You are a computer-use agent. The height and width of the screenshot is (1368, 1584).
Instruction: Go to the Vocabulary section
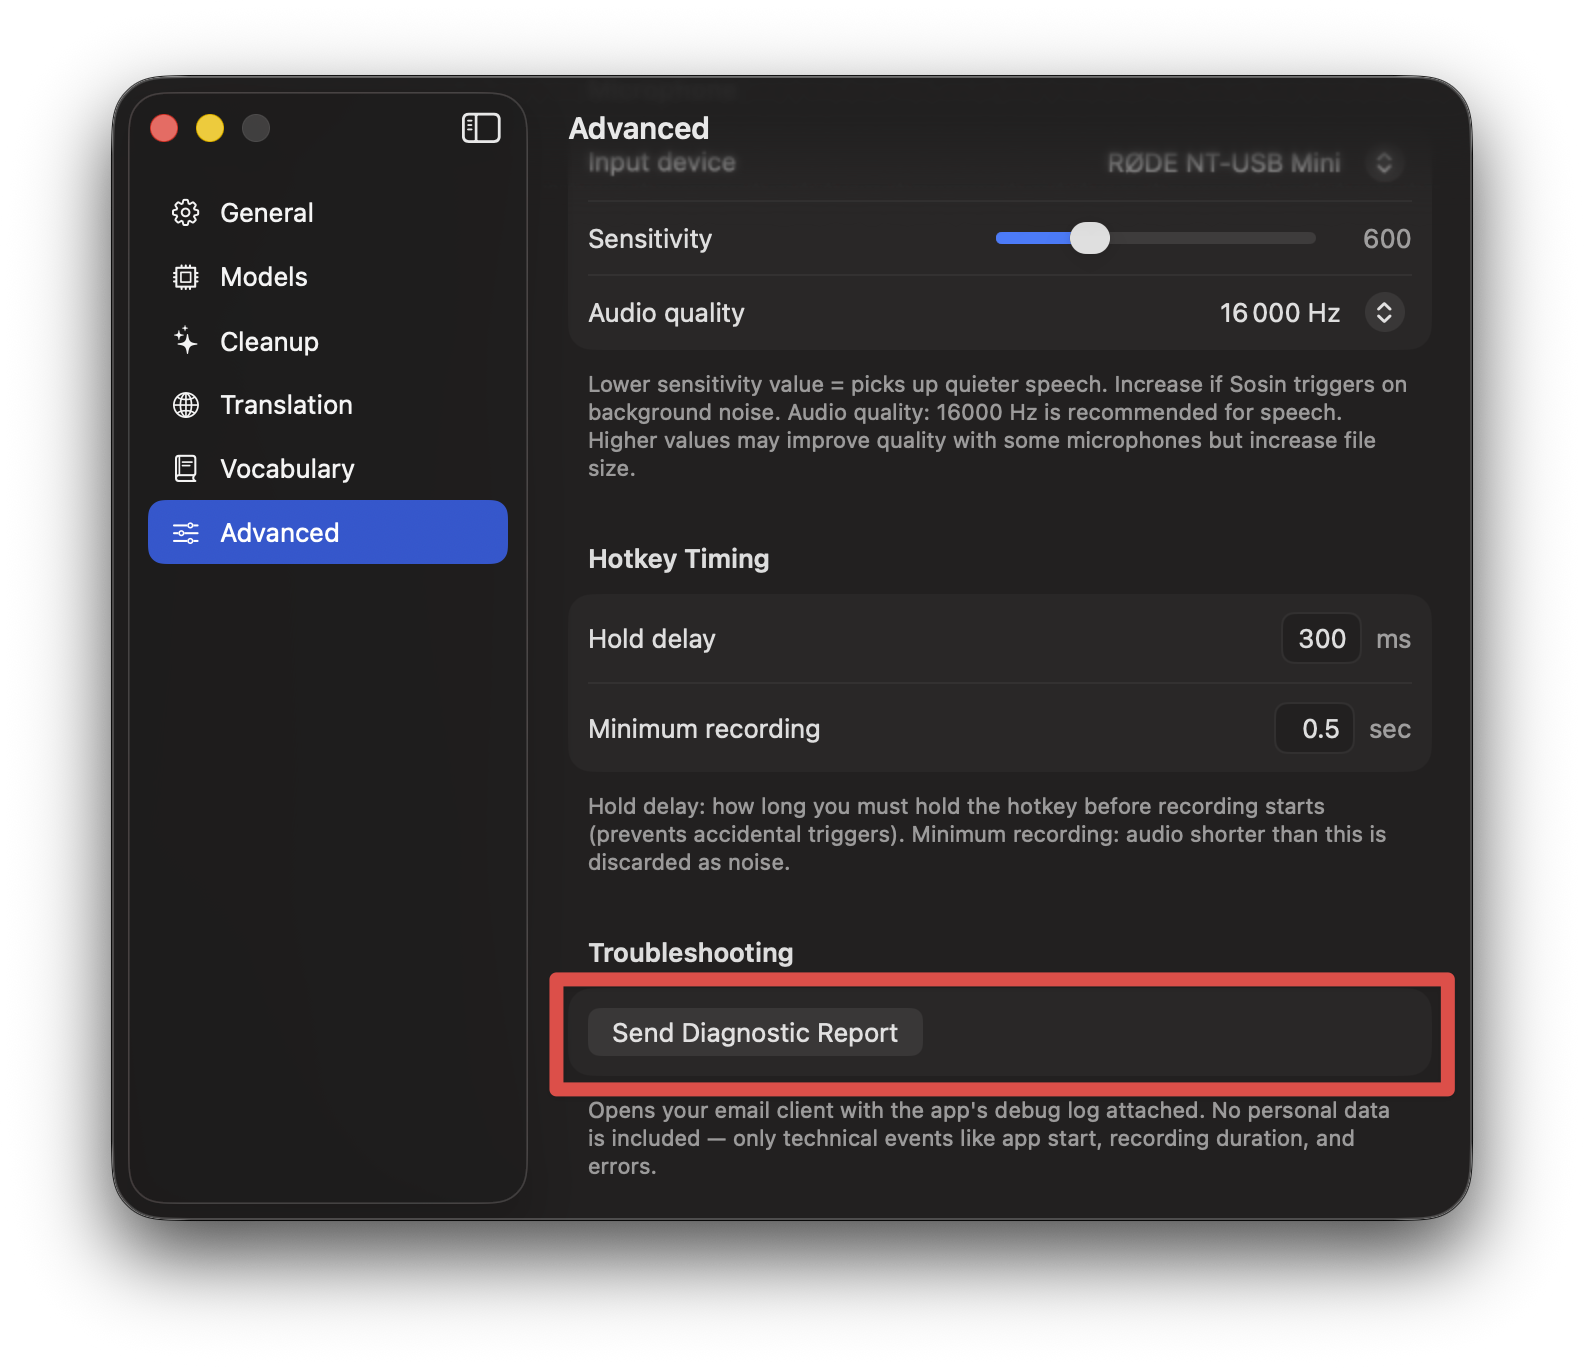point(287,469)
